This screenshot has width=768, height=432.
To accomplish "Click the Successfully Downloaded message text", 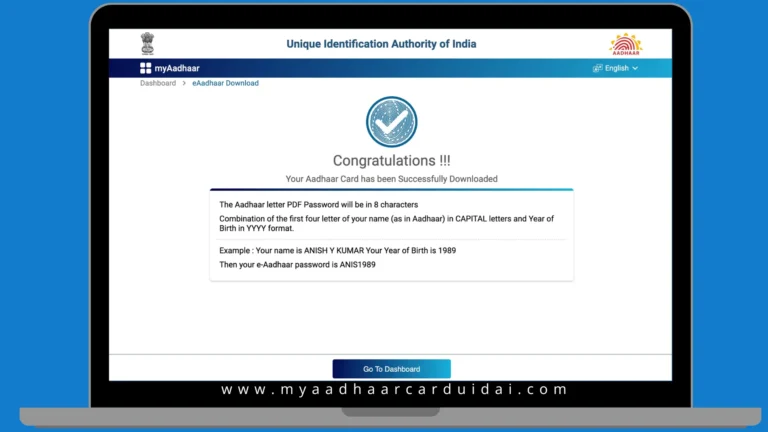I will [x=391, y=179].
